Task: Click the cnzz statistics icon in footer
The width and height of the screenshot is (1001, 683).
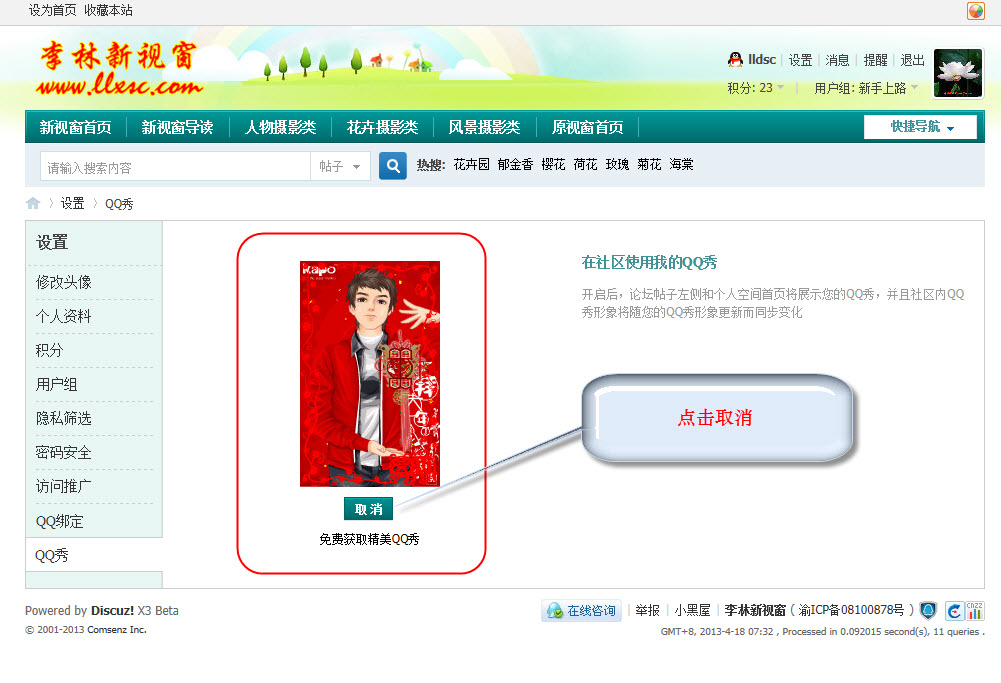Action: tap(974, 611)
